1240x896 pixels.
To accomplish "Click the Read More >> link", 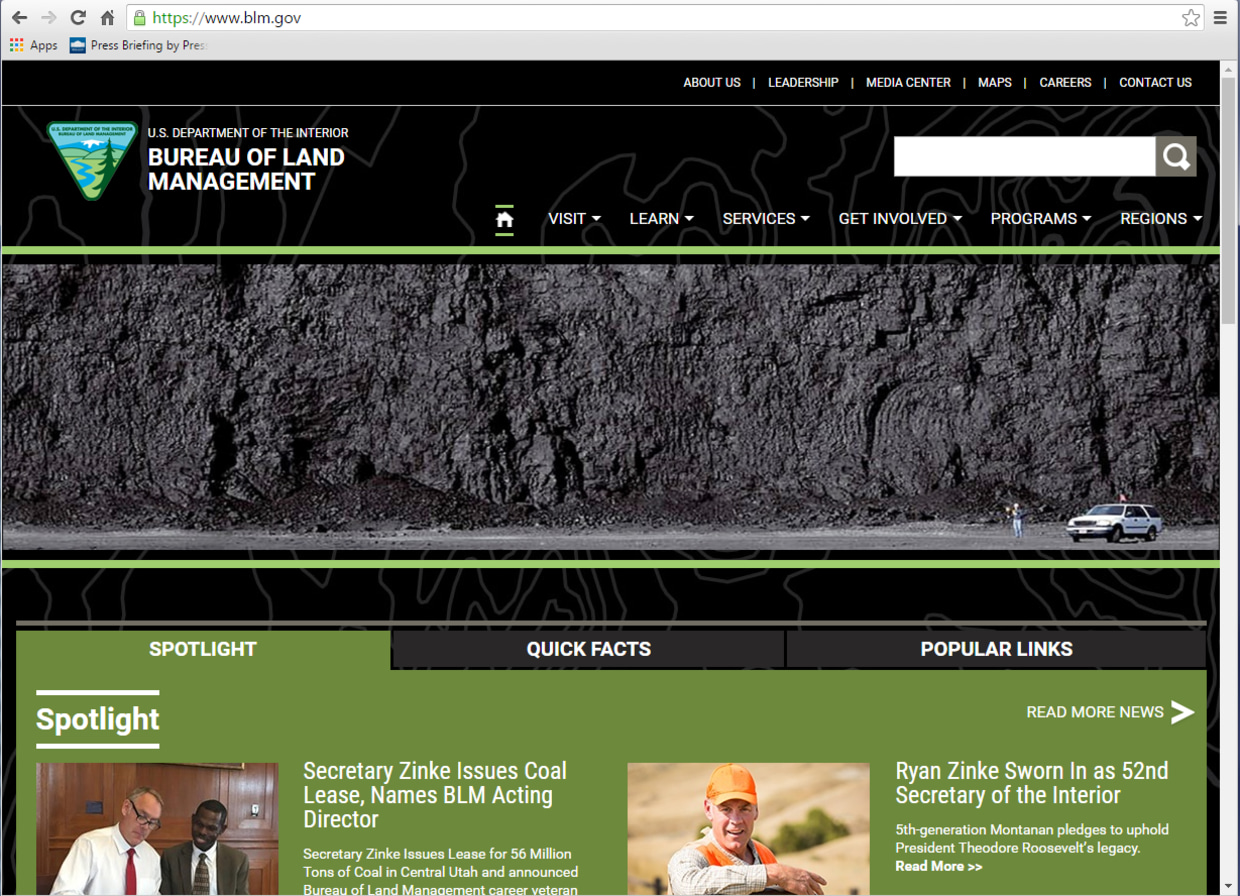I will [x=939, y=866].
